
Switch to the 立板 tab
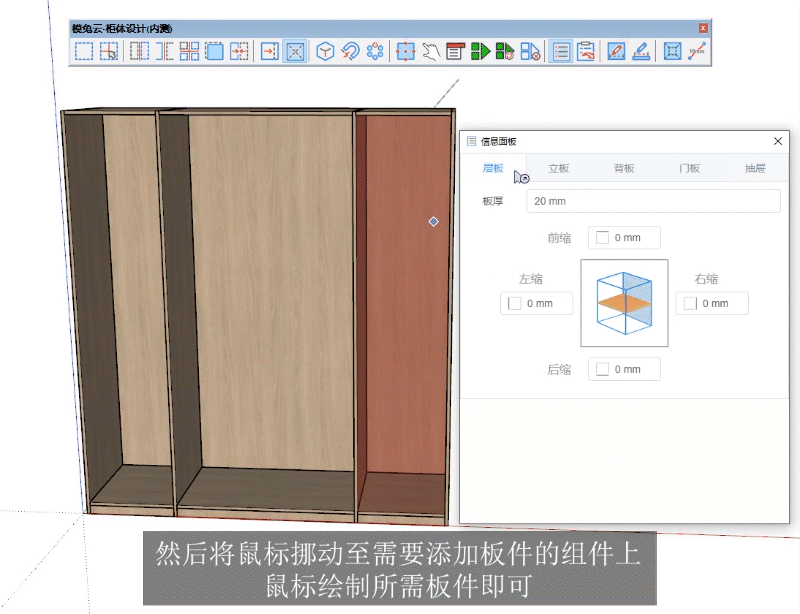point(559,168)
